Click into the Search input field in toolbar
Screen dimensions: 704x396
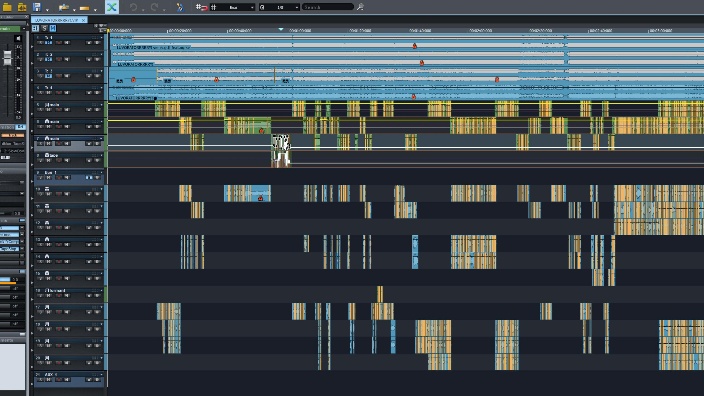[x=328, y=7]
